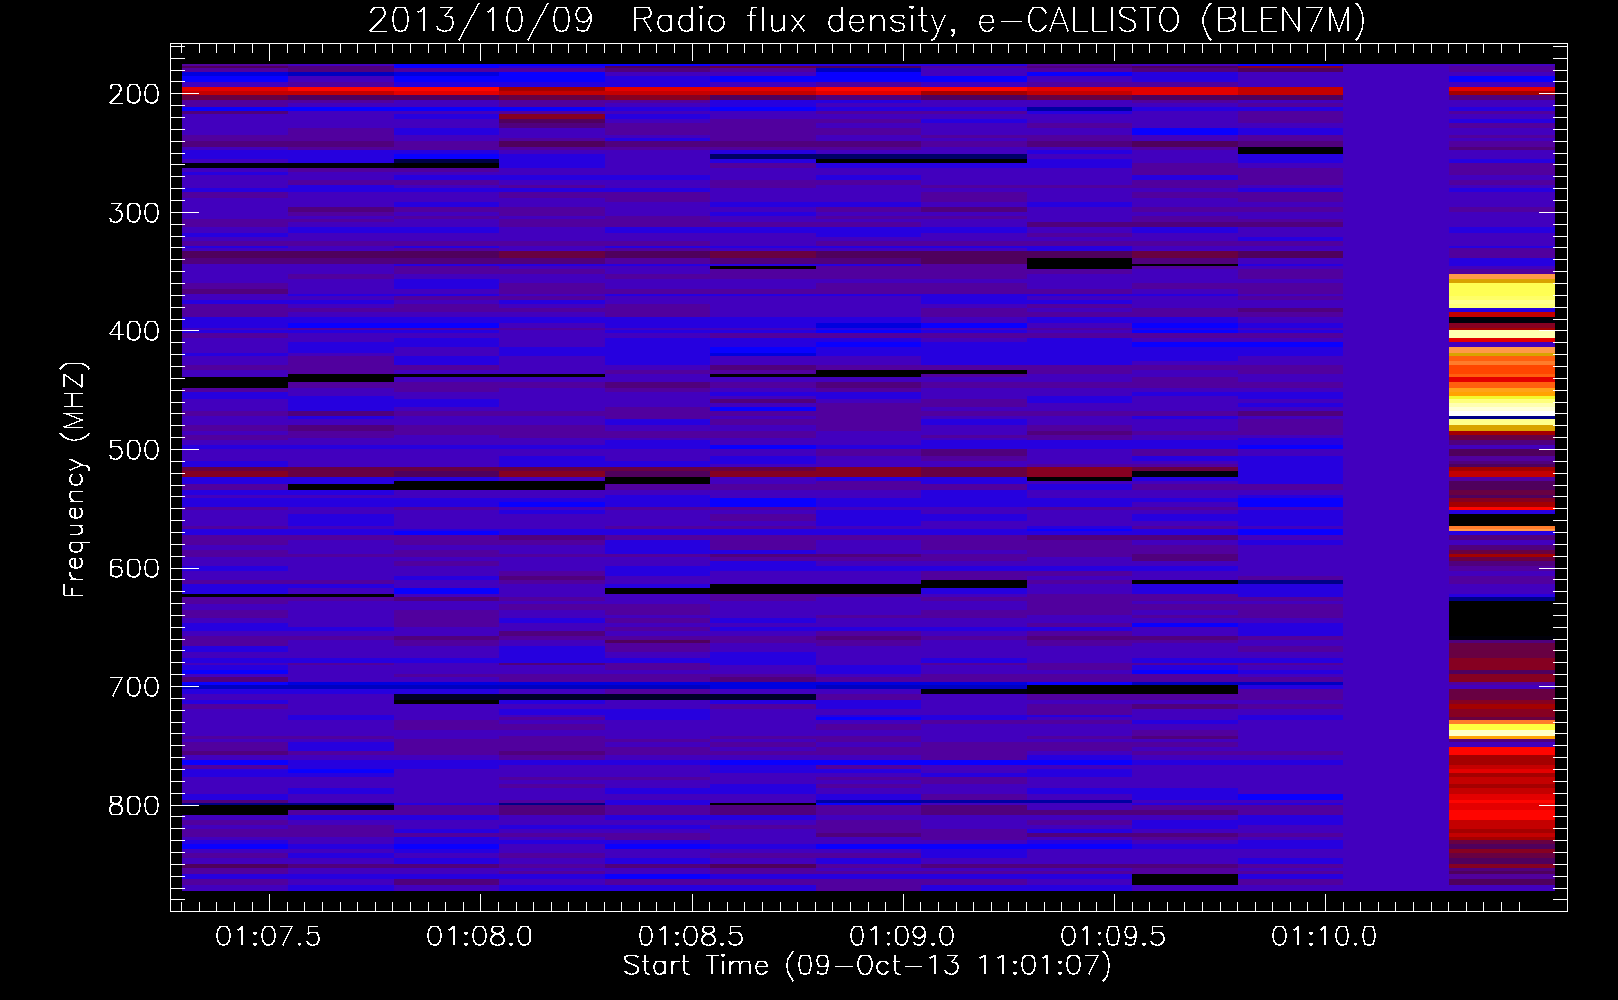
Task: Click the 200 frequency tick label
Action: click(134, 94)
